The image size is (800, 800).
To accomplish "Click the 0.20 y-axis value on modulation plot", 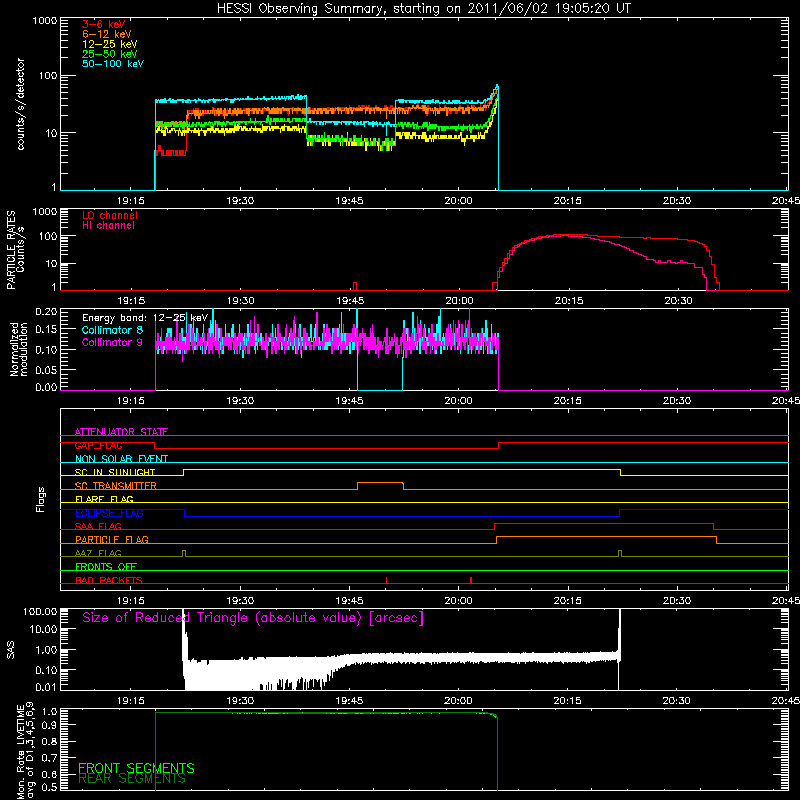I will pos(46,312).
